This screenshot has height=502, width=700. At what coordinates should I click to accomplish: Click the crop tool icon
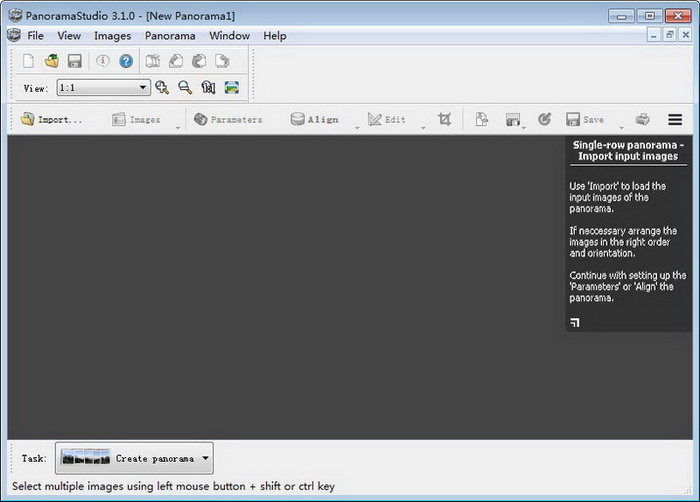tap(444, 119)
